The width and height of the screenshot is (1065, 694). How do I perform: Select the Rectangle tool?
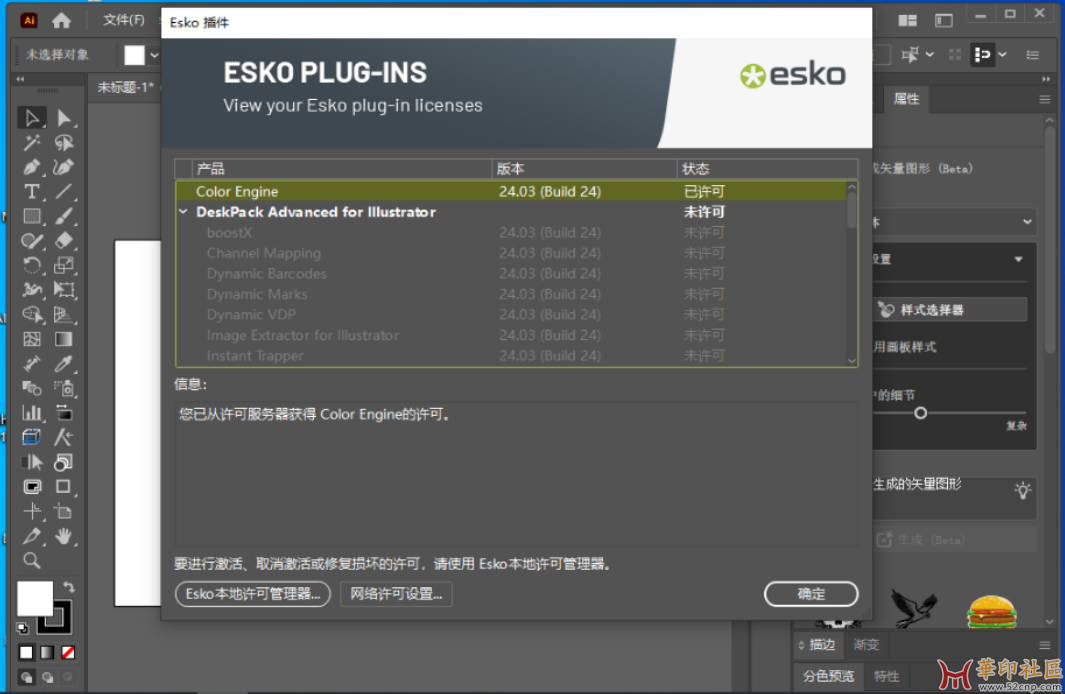pos(31,217)
